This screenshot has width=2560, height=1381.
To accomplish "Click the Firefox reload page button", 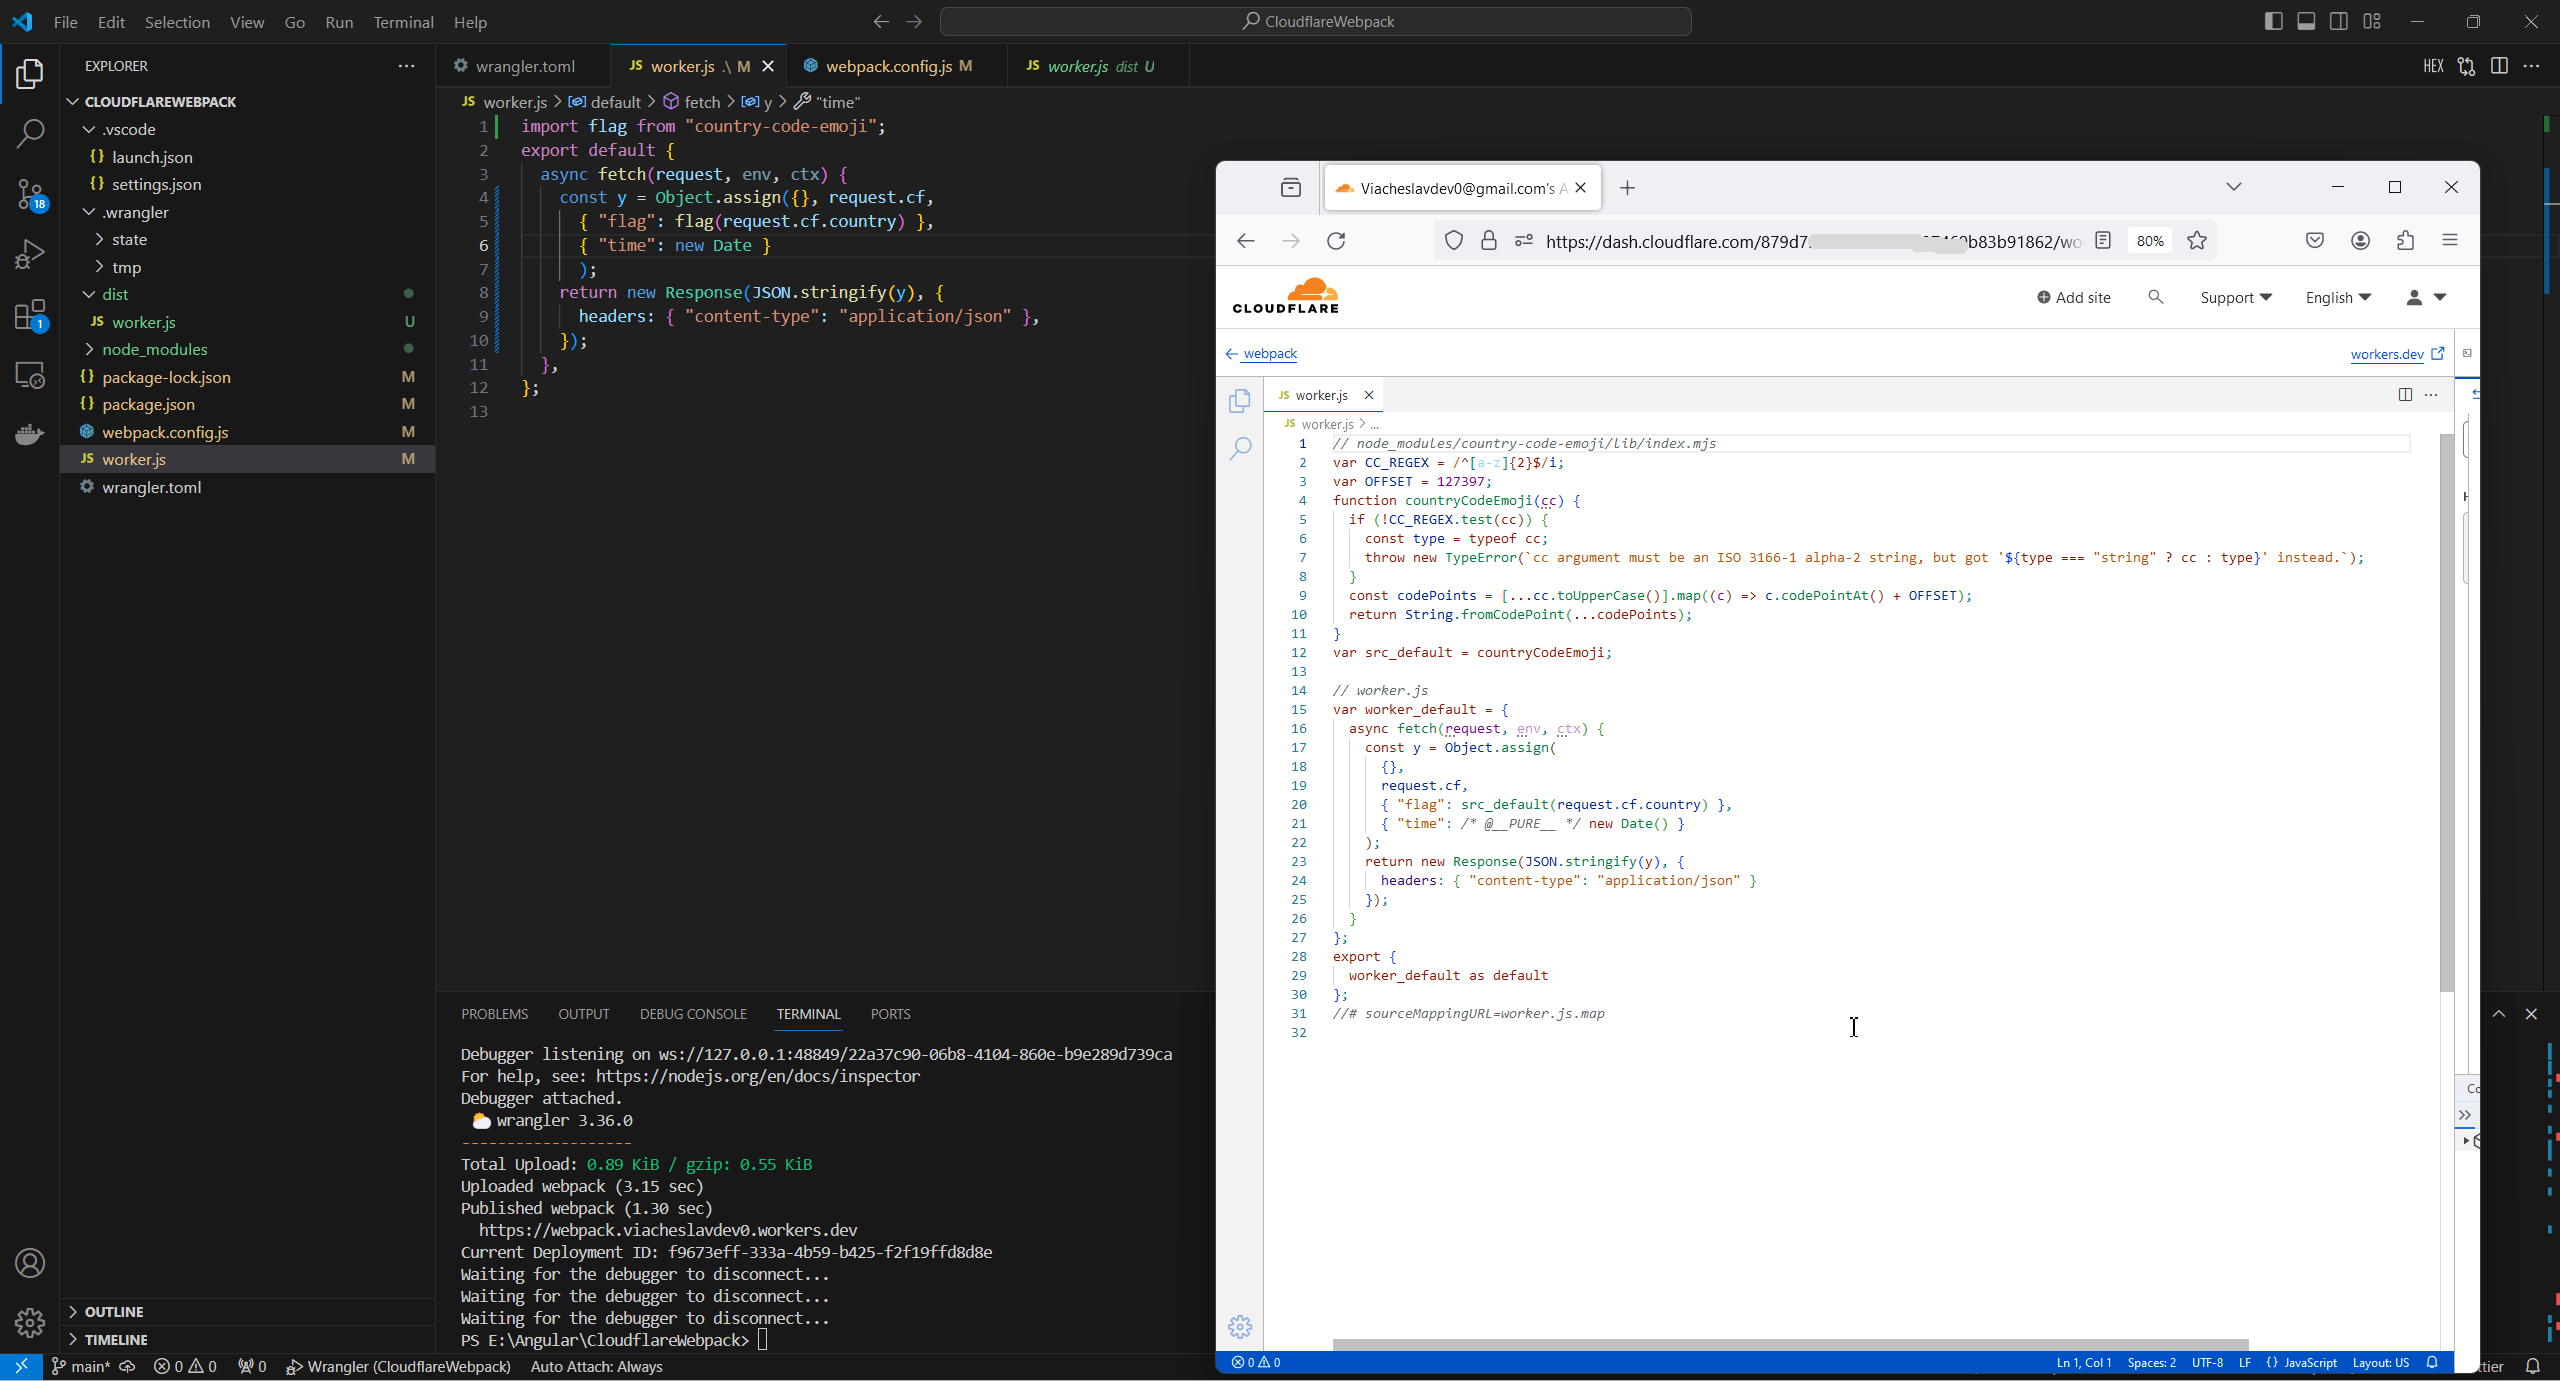I will click(1336, 241).
